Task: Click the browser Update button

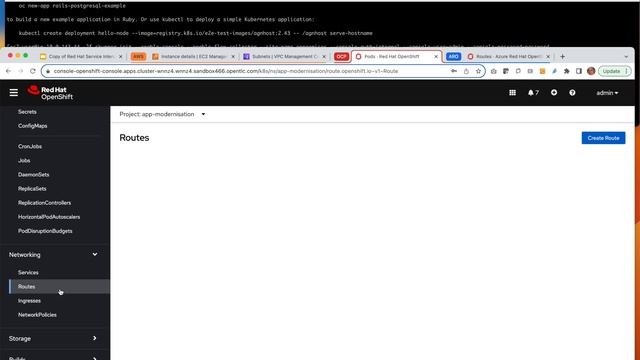Action: point(615,71)
